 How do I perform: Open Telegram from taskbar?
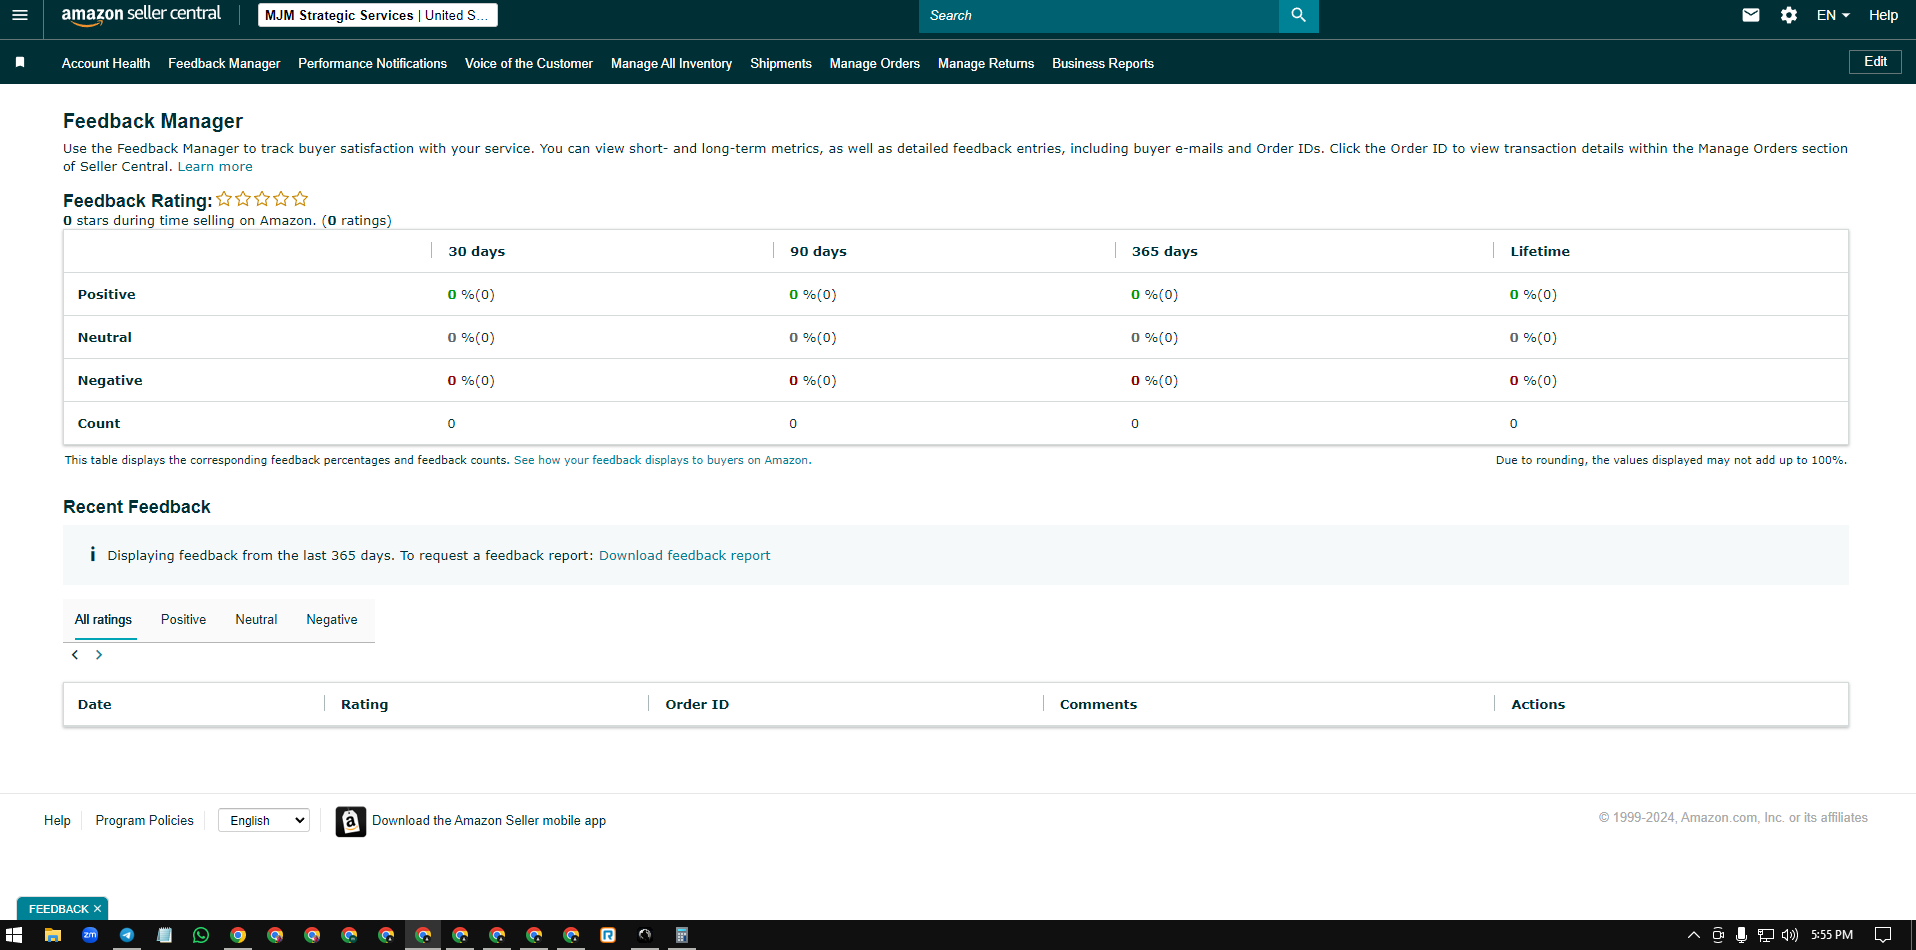point(127,935)
